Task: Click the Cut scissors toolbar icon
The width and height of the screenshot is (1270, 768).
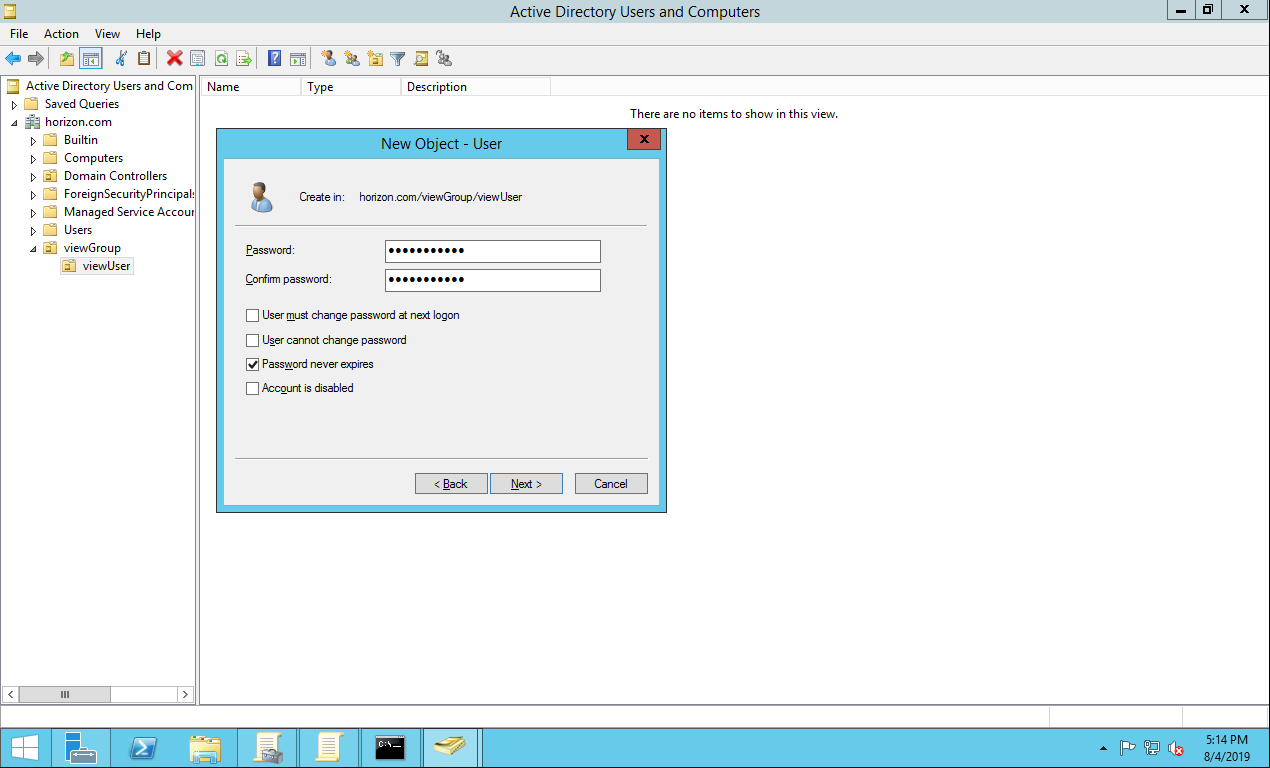Action: pyautogui.click(x=121, y=59)
